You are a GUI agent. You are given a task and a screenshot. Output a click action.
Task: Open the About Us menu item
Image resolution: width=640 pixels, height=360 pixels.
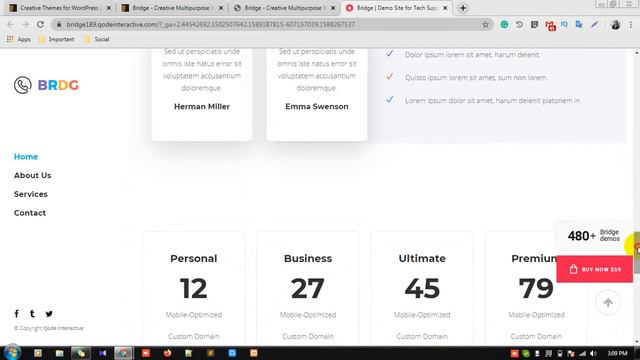click(x=33, y=176)
